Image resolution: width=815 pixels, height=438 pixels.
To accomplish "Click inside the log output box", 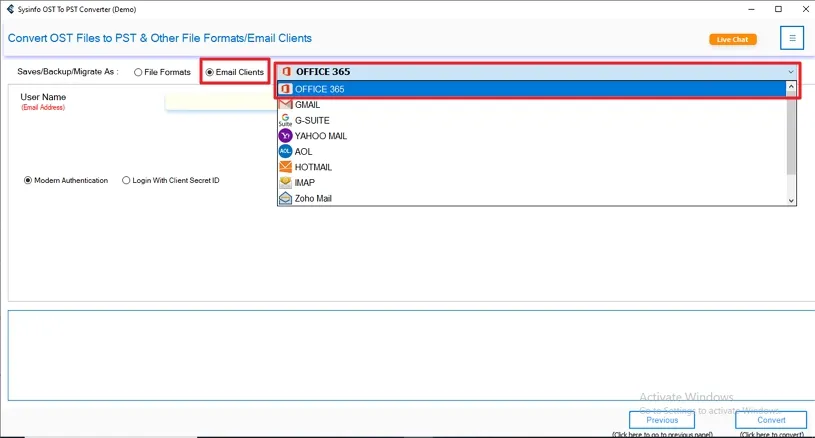I will 411,355.
